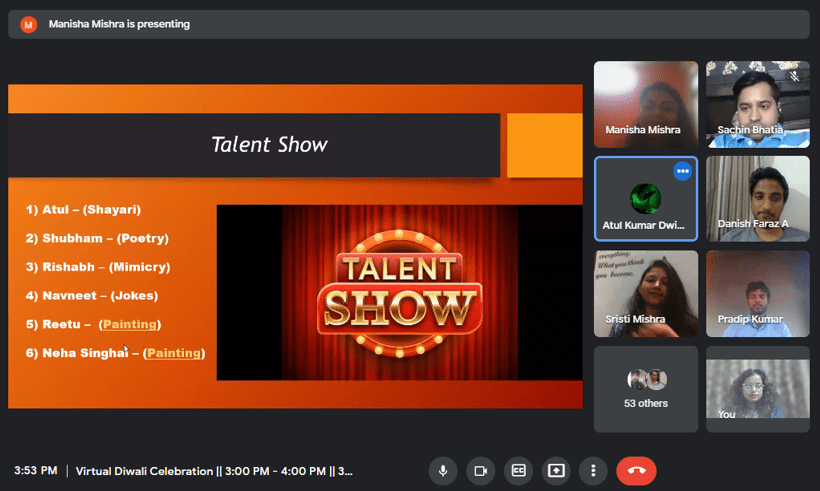The width and height of the screenshot is (820, 491).
Task: Click your own self-view tile
Action: 757,389
